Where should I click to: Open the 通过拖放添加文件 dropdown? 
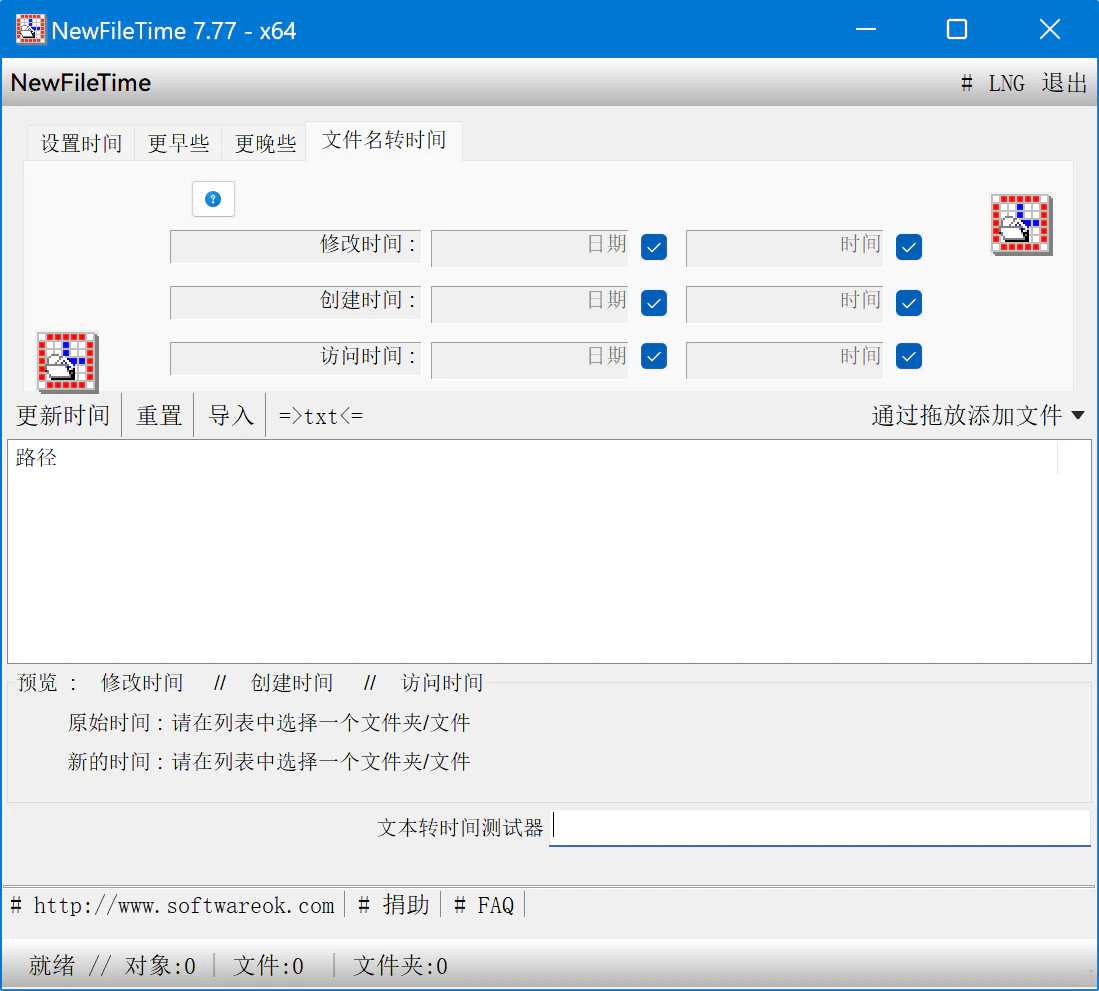[x=977, y=416]
